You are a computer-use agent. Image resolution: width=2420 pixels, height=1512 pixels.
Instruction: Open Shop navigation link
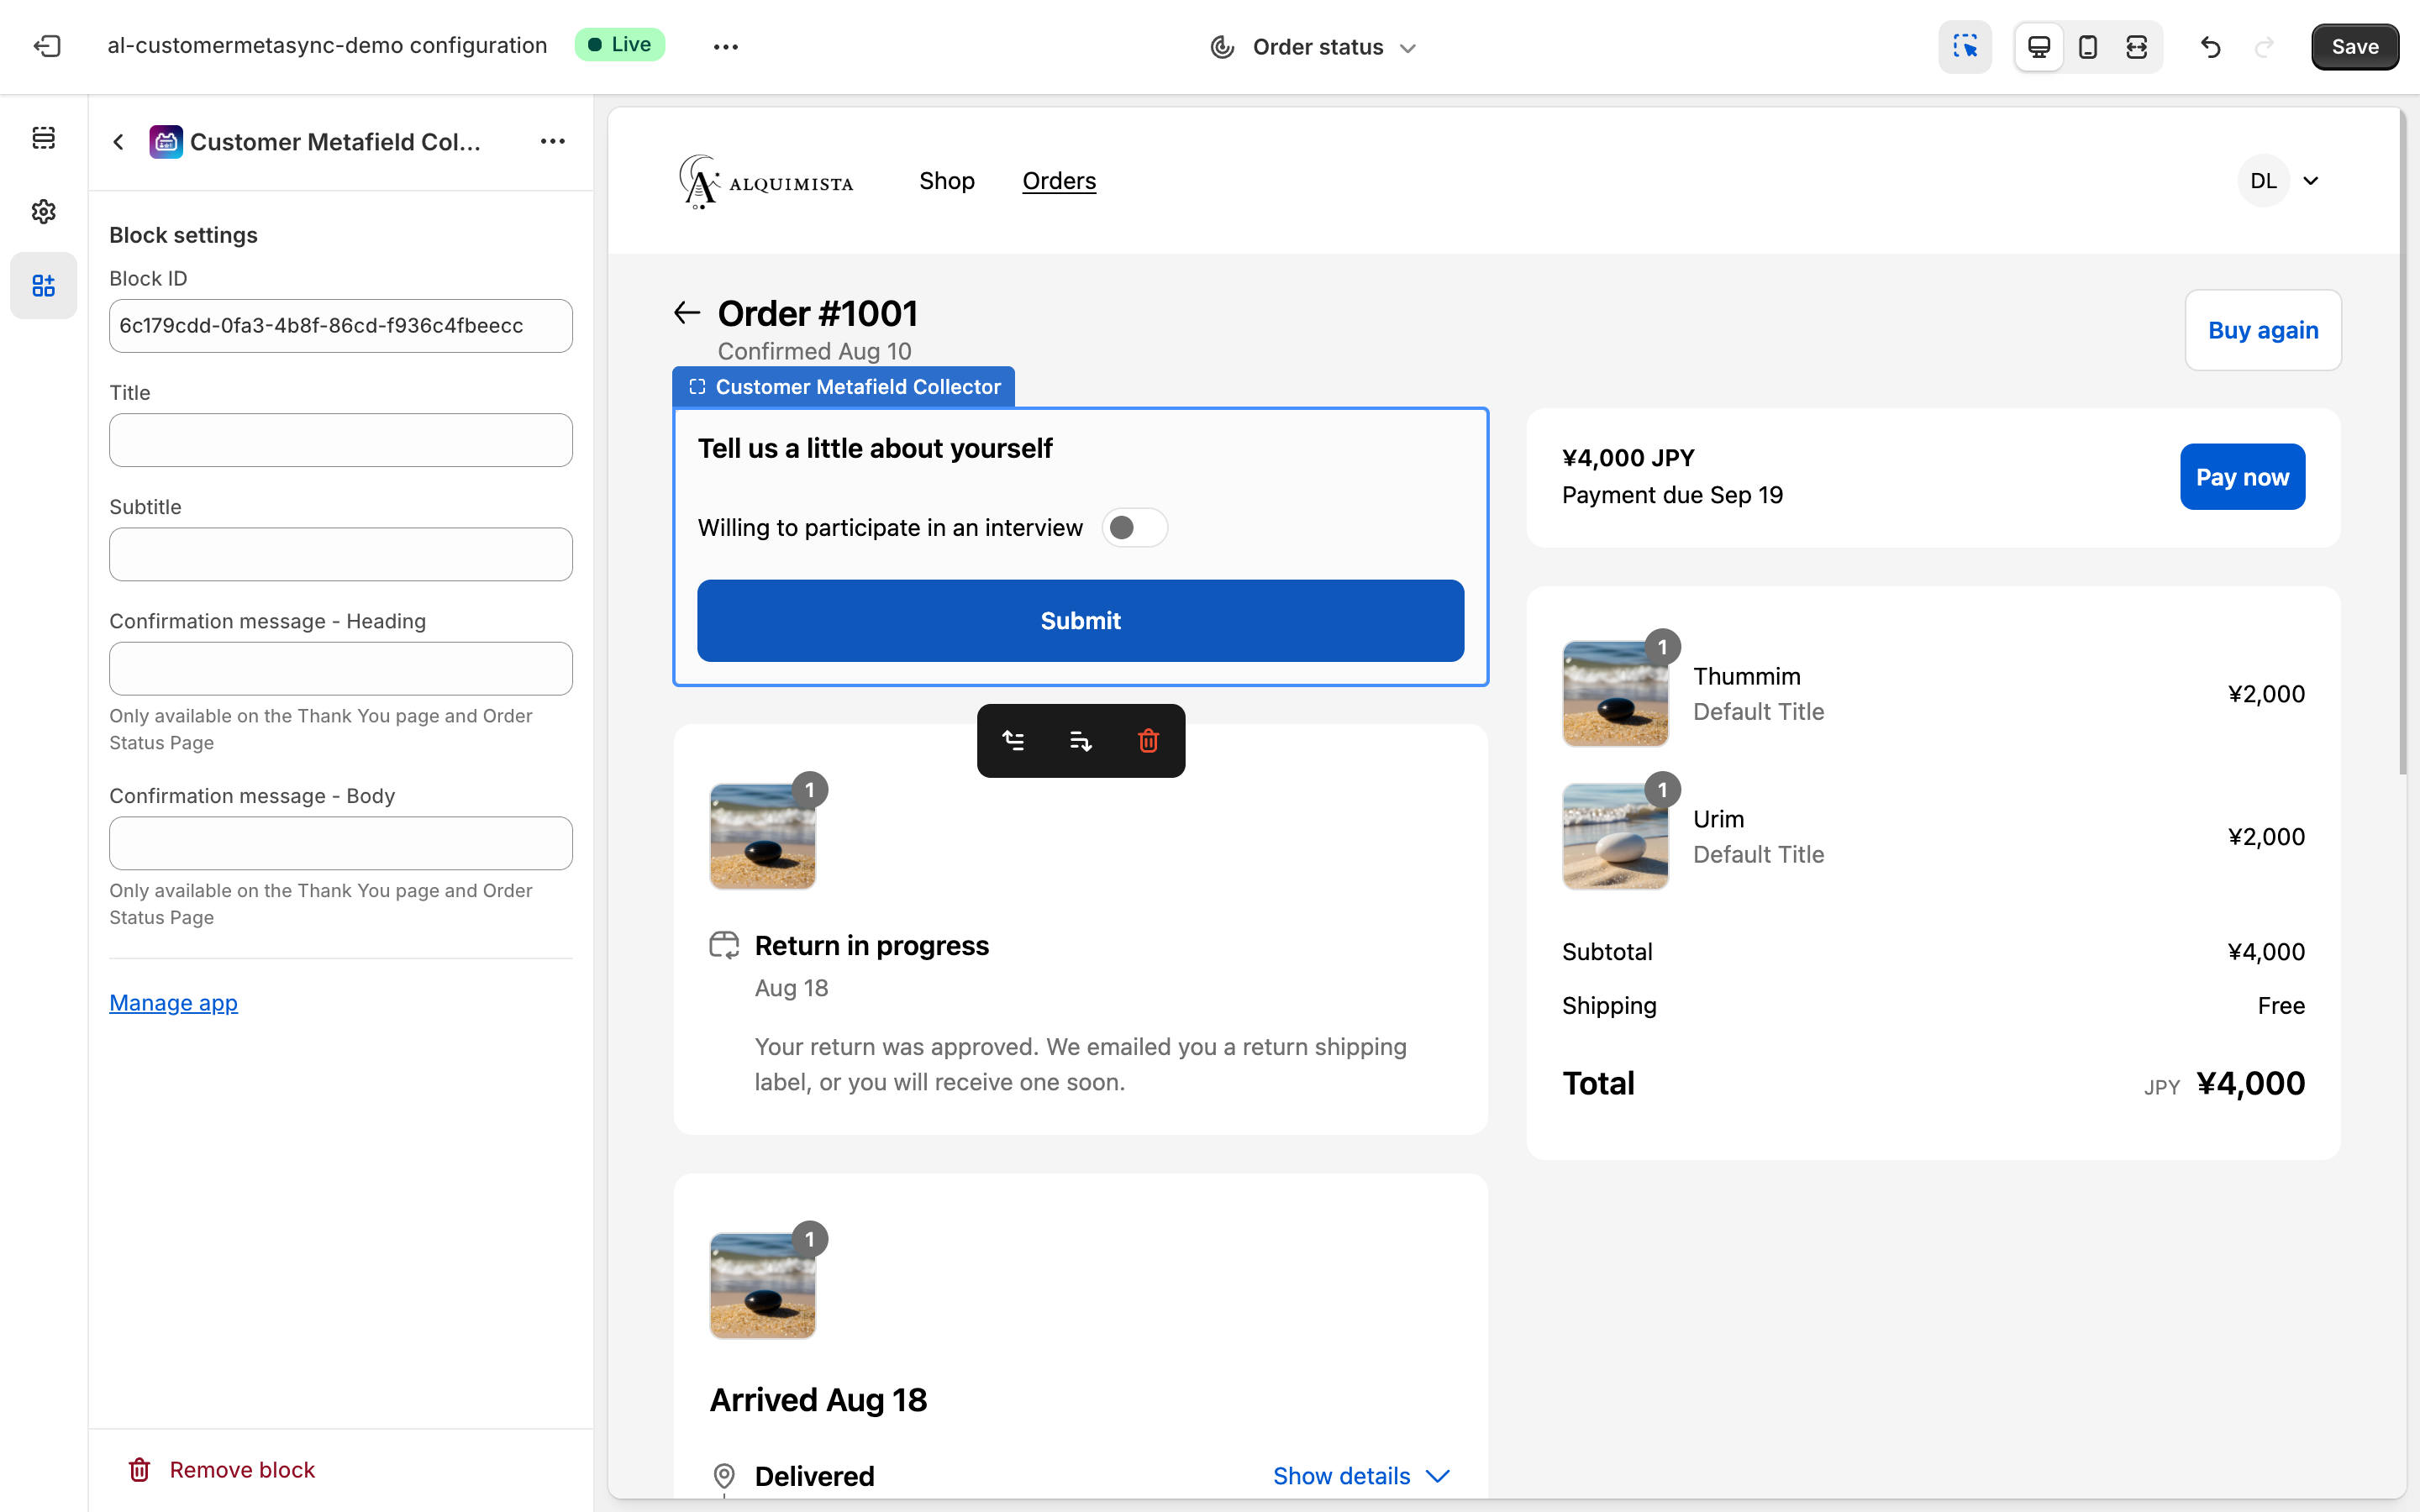pyautogui.click(x=946, y=181)
